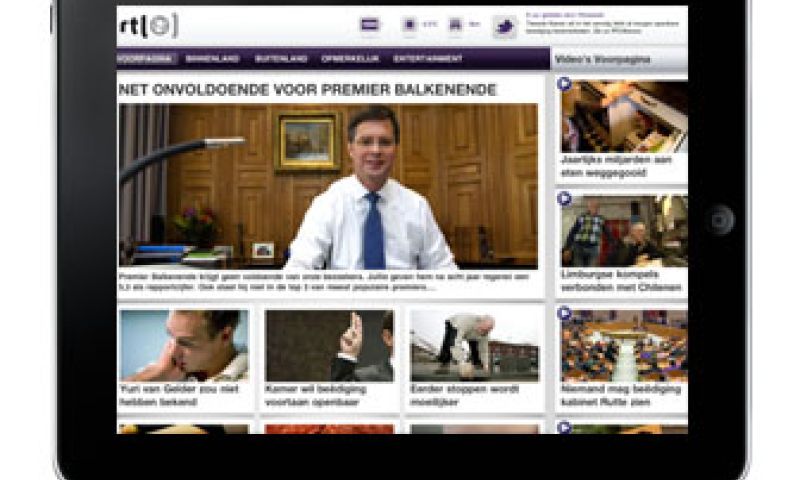Switch to the Buitenland tab
This screenshot has width=800, height=480.
point(281,59)
